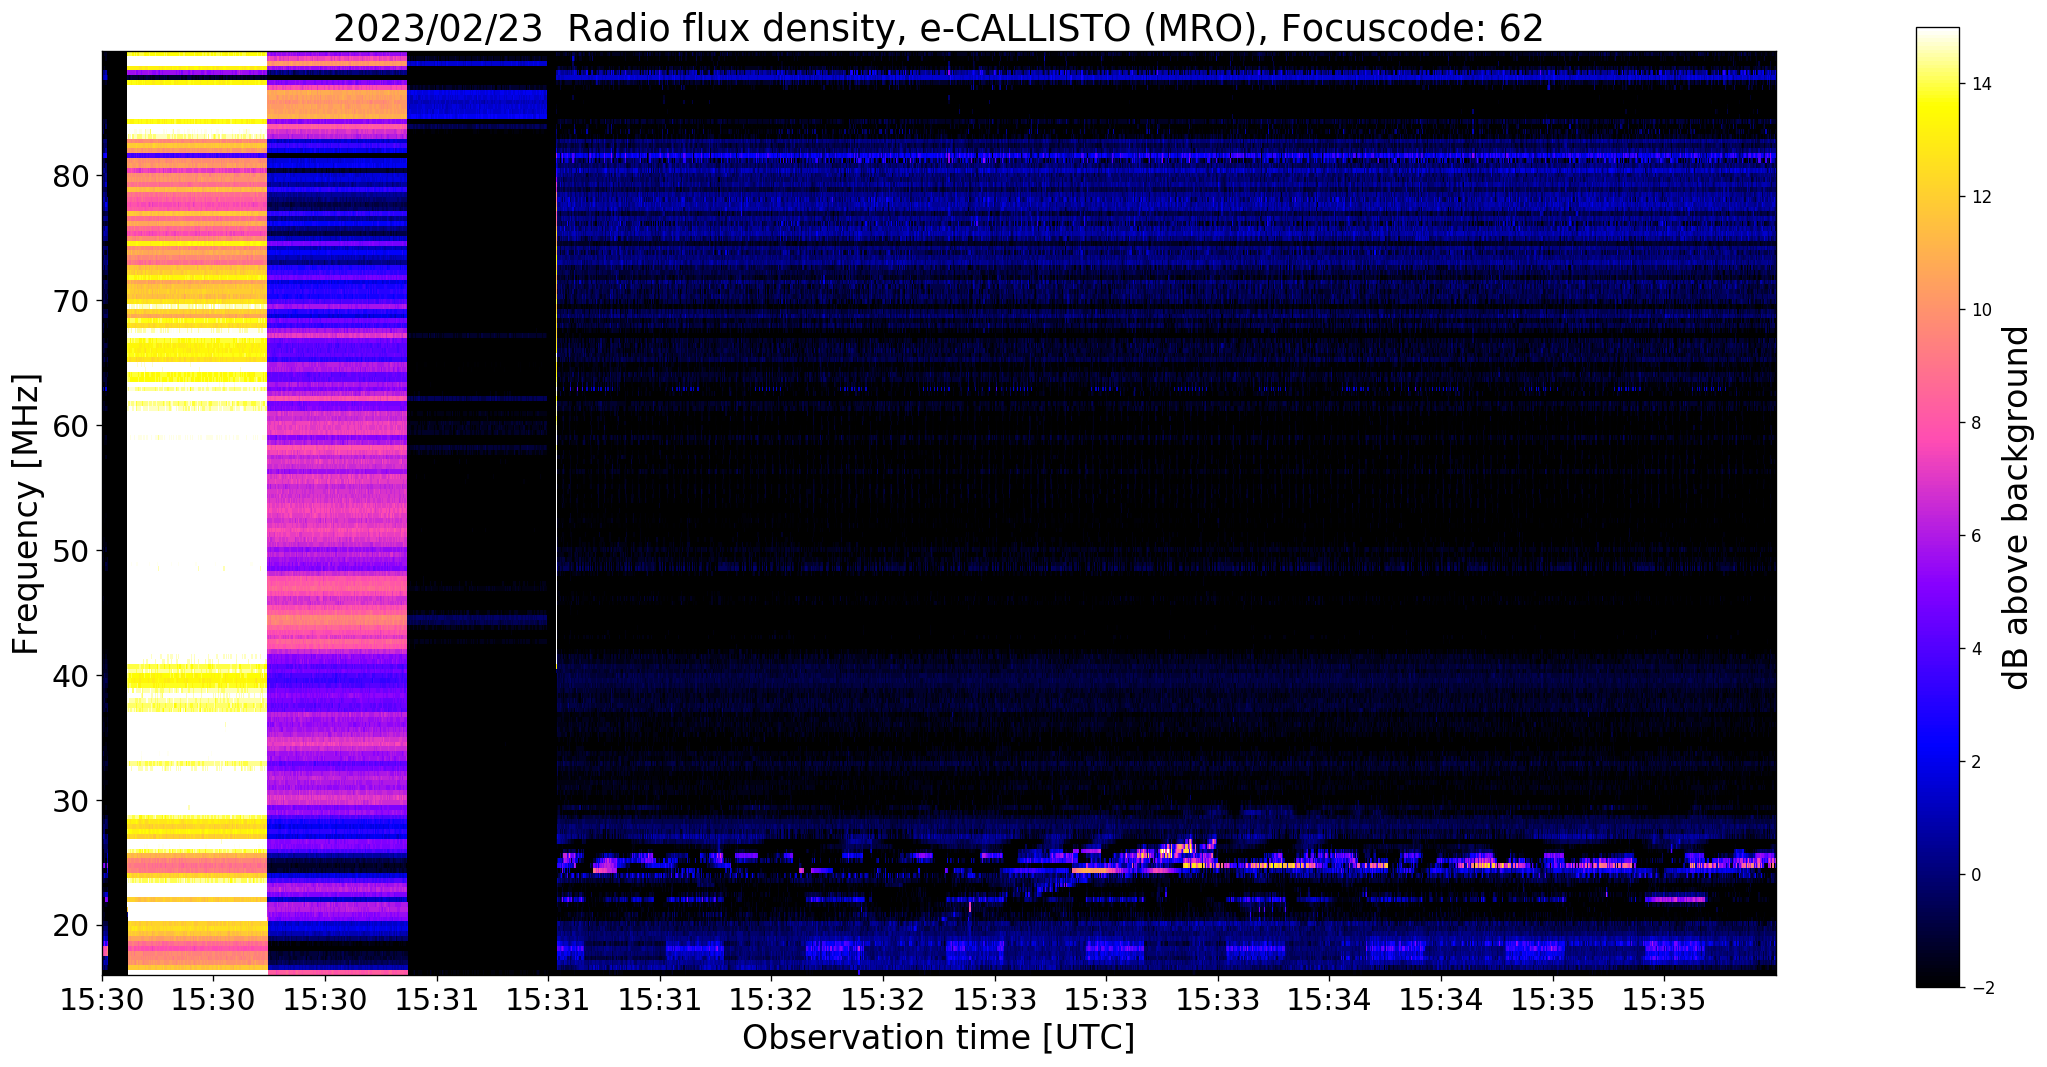Click the colorbar tick labeled 14
This screenshot has height=1067, width=2047.
1979,84
